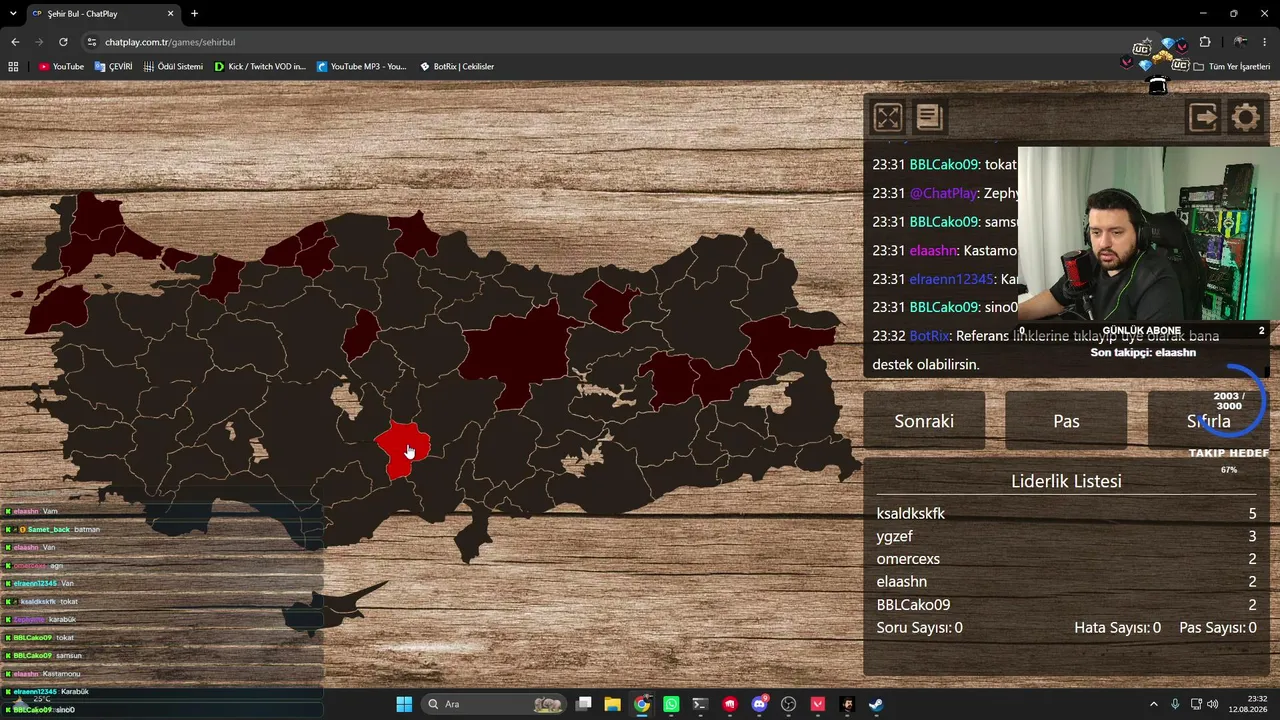The image size is (1280, 720).
Task: Show hidden system tray icons
Action: click(x=1153, y=704)
